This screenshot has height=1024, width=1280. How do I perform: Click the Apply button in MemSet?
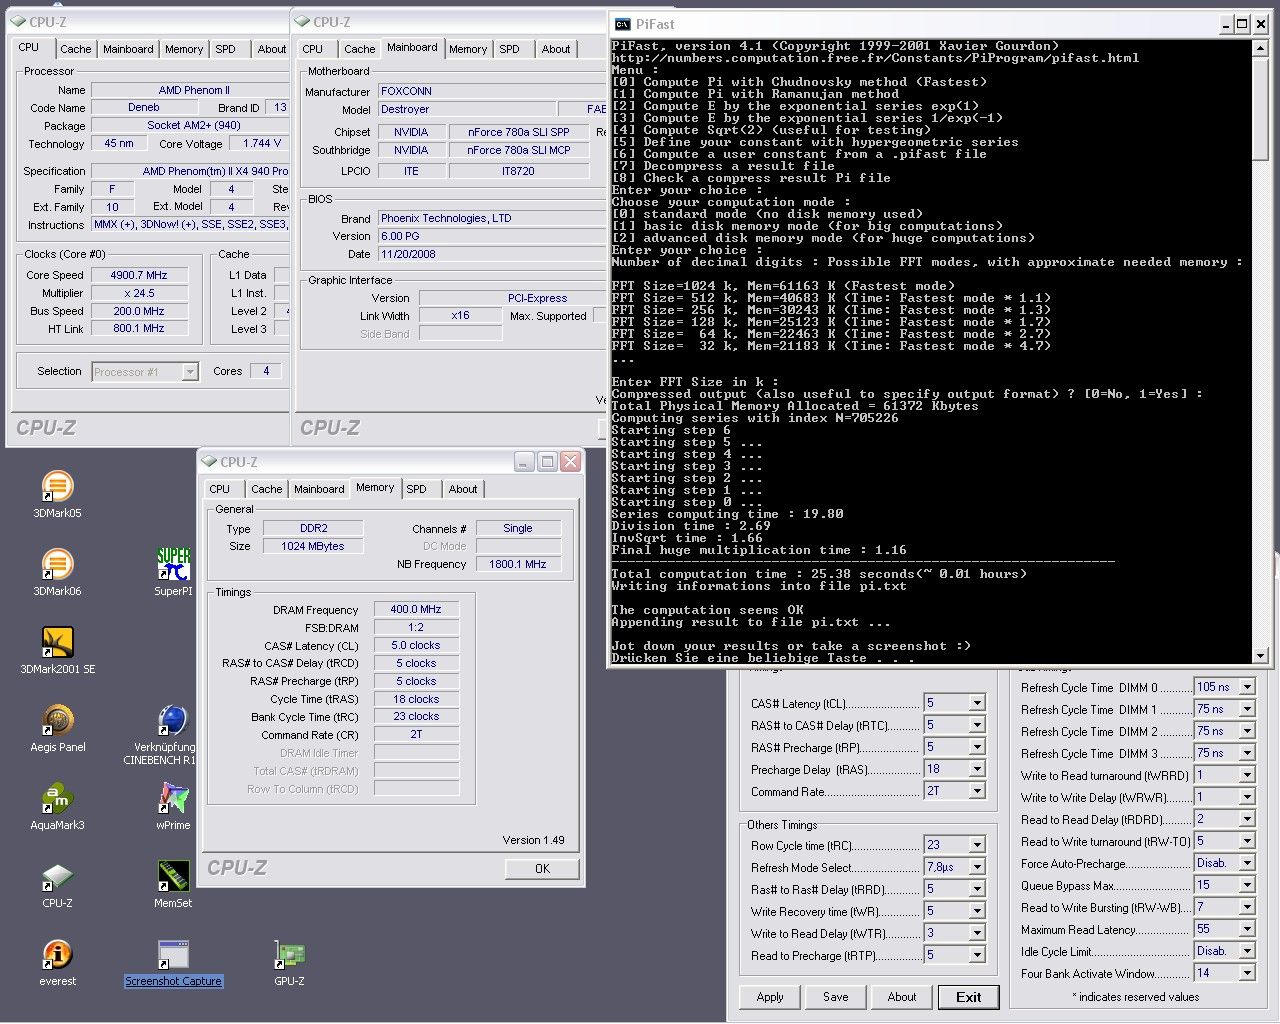(770, 997)
